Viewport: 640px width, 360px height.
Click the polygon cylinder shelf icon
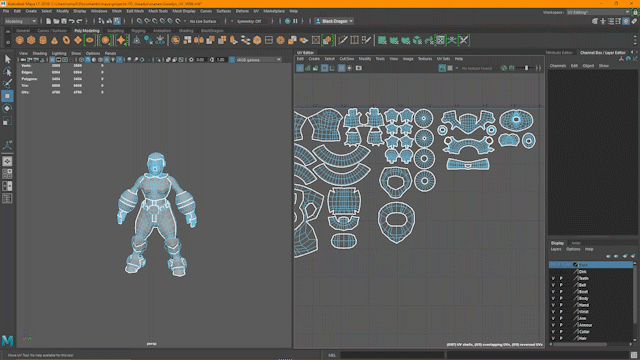pyautogui.click(x=43, y=40)
